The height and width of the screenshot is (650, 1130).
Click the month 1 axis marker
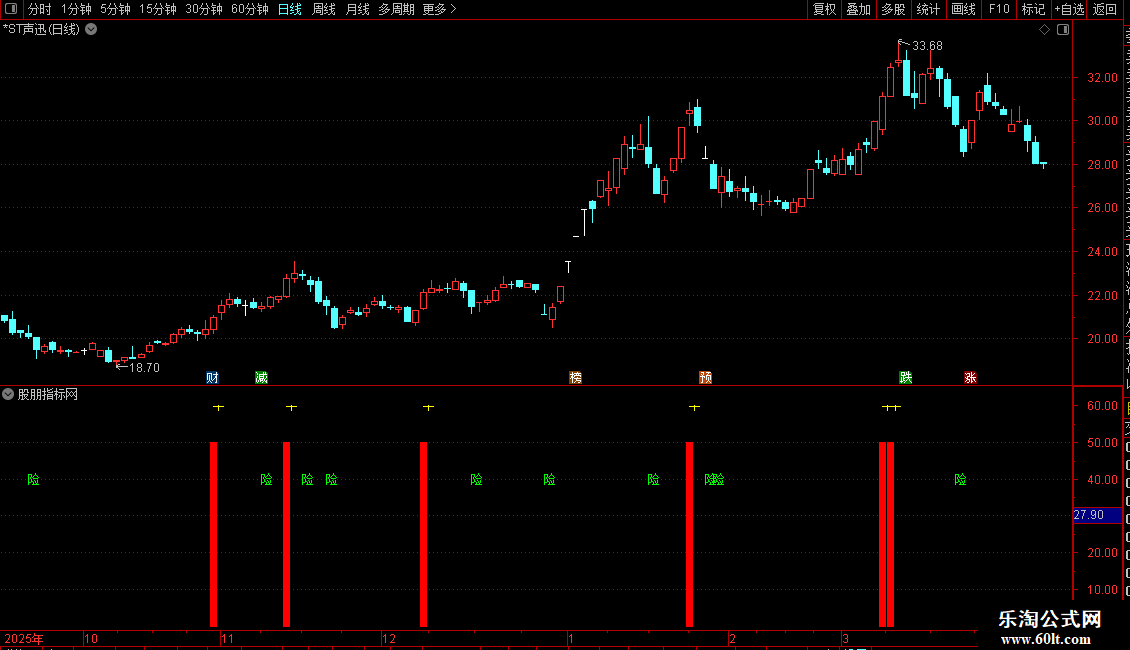coord(571,638)
